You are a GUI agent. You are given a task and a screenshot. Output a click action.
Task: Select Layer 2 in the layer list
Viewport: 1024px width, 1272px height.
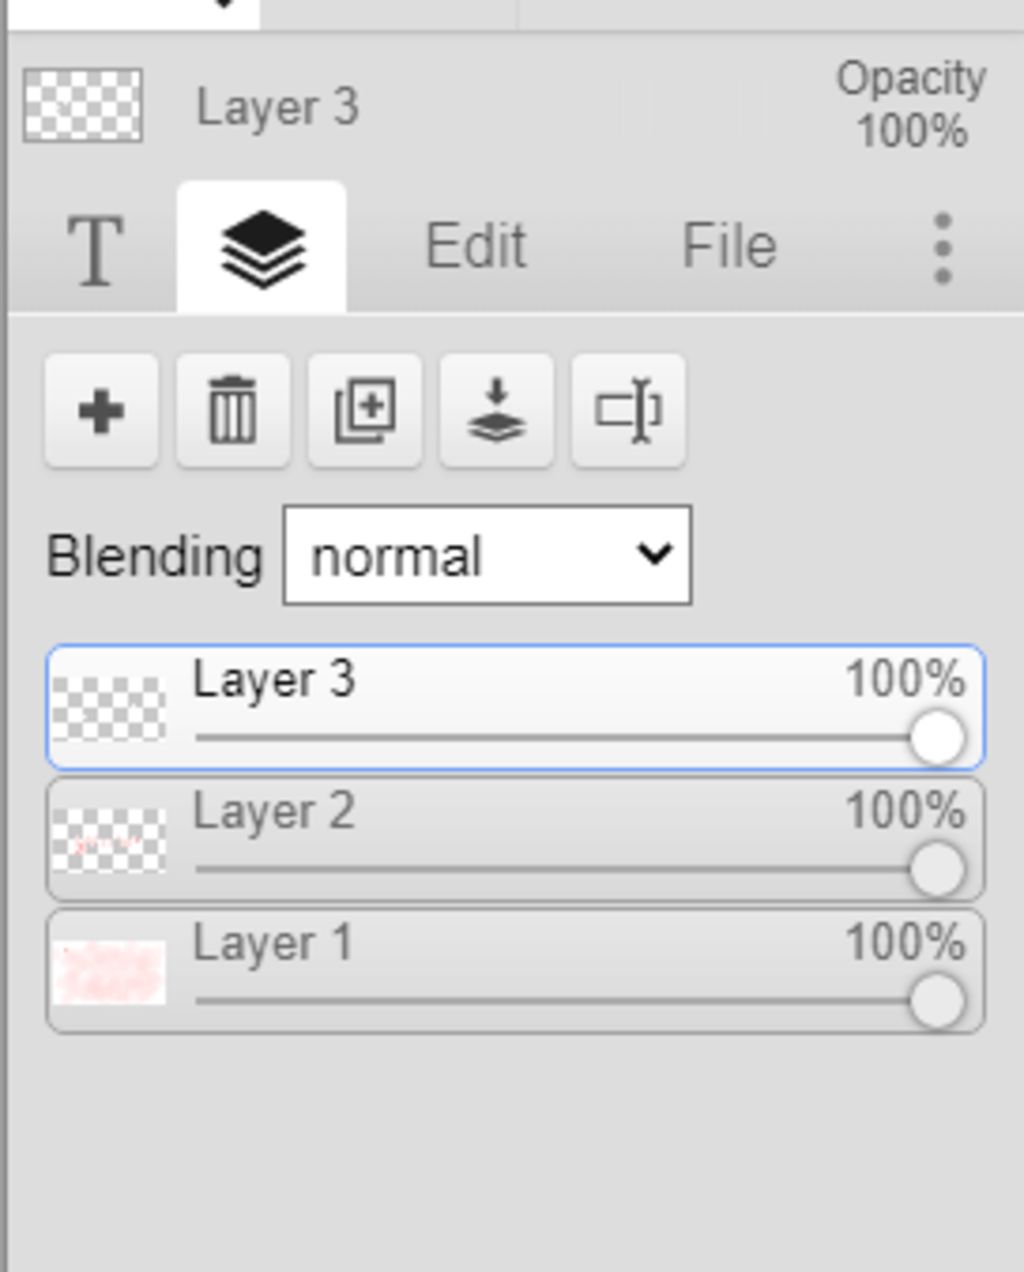[x=516, y=840]
